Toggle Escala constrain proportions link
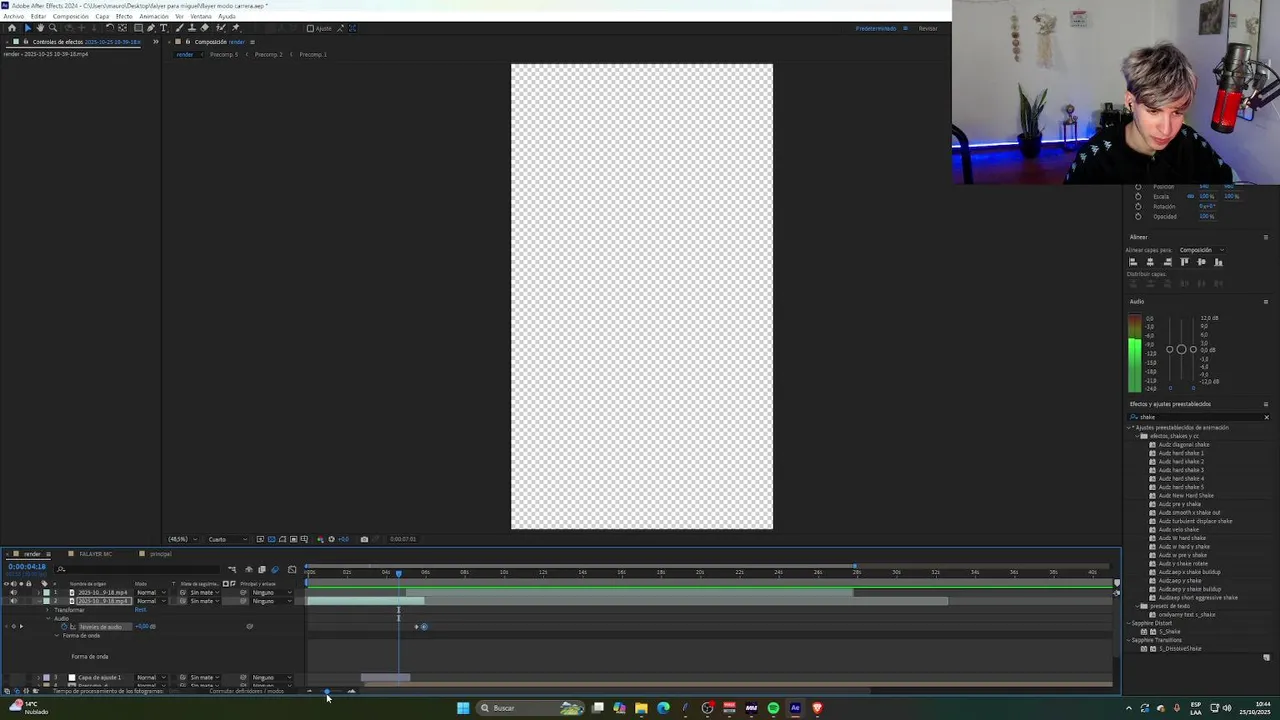The width and height of the screenshot is (1280, 720). tap(1190, 196)
